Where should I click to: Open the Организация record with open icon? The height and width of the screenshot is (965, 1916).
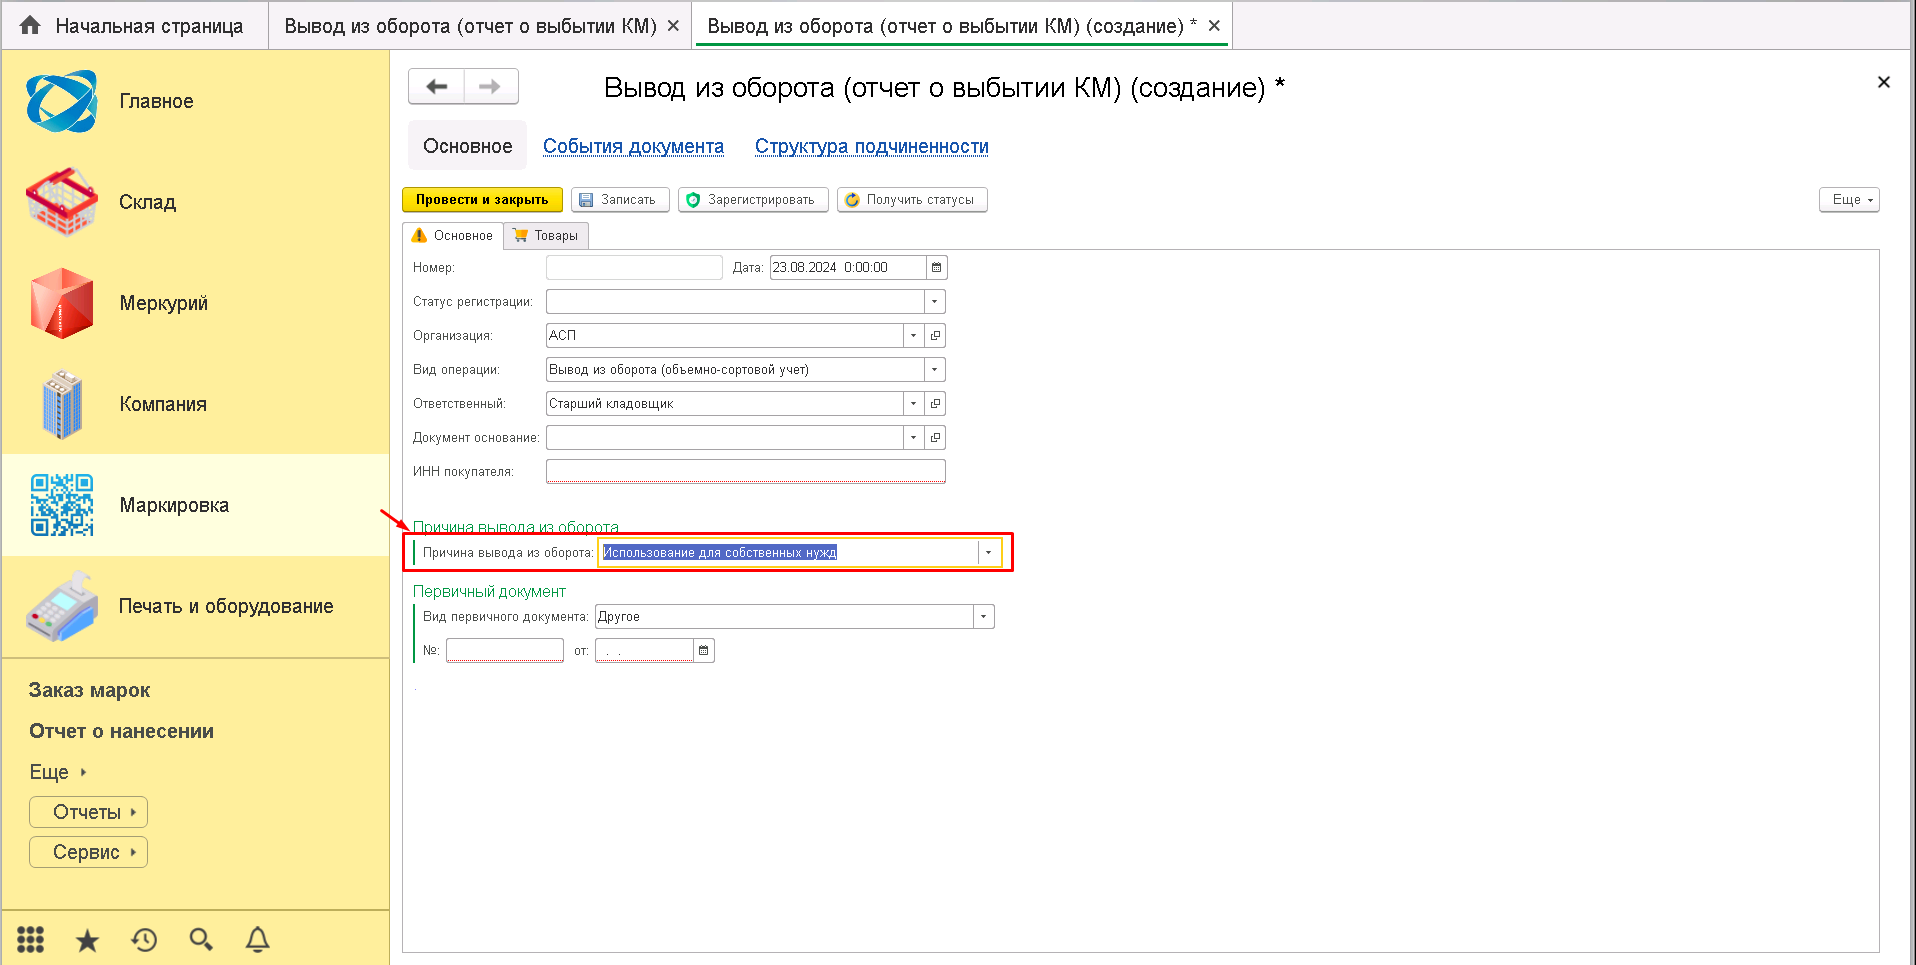(935, 336)
